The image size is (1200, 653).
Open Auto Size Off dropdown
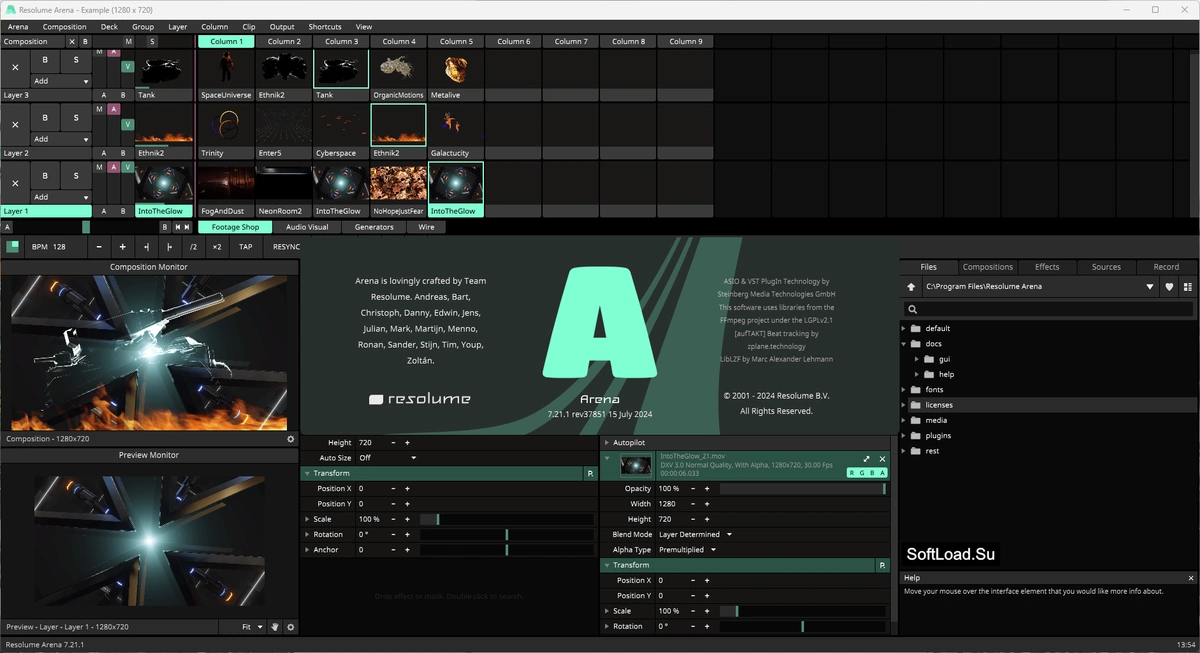pyautogui.click(x=387, y=457)
